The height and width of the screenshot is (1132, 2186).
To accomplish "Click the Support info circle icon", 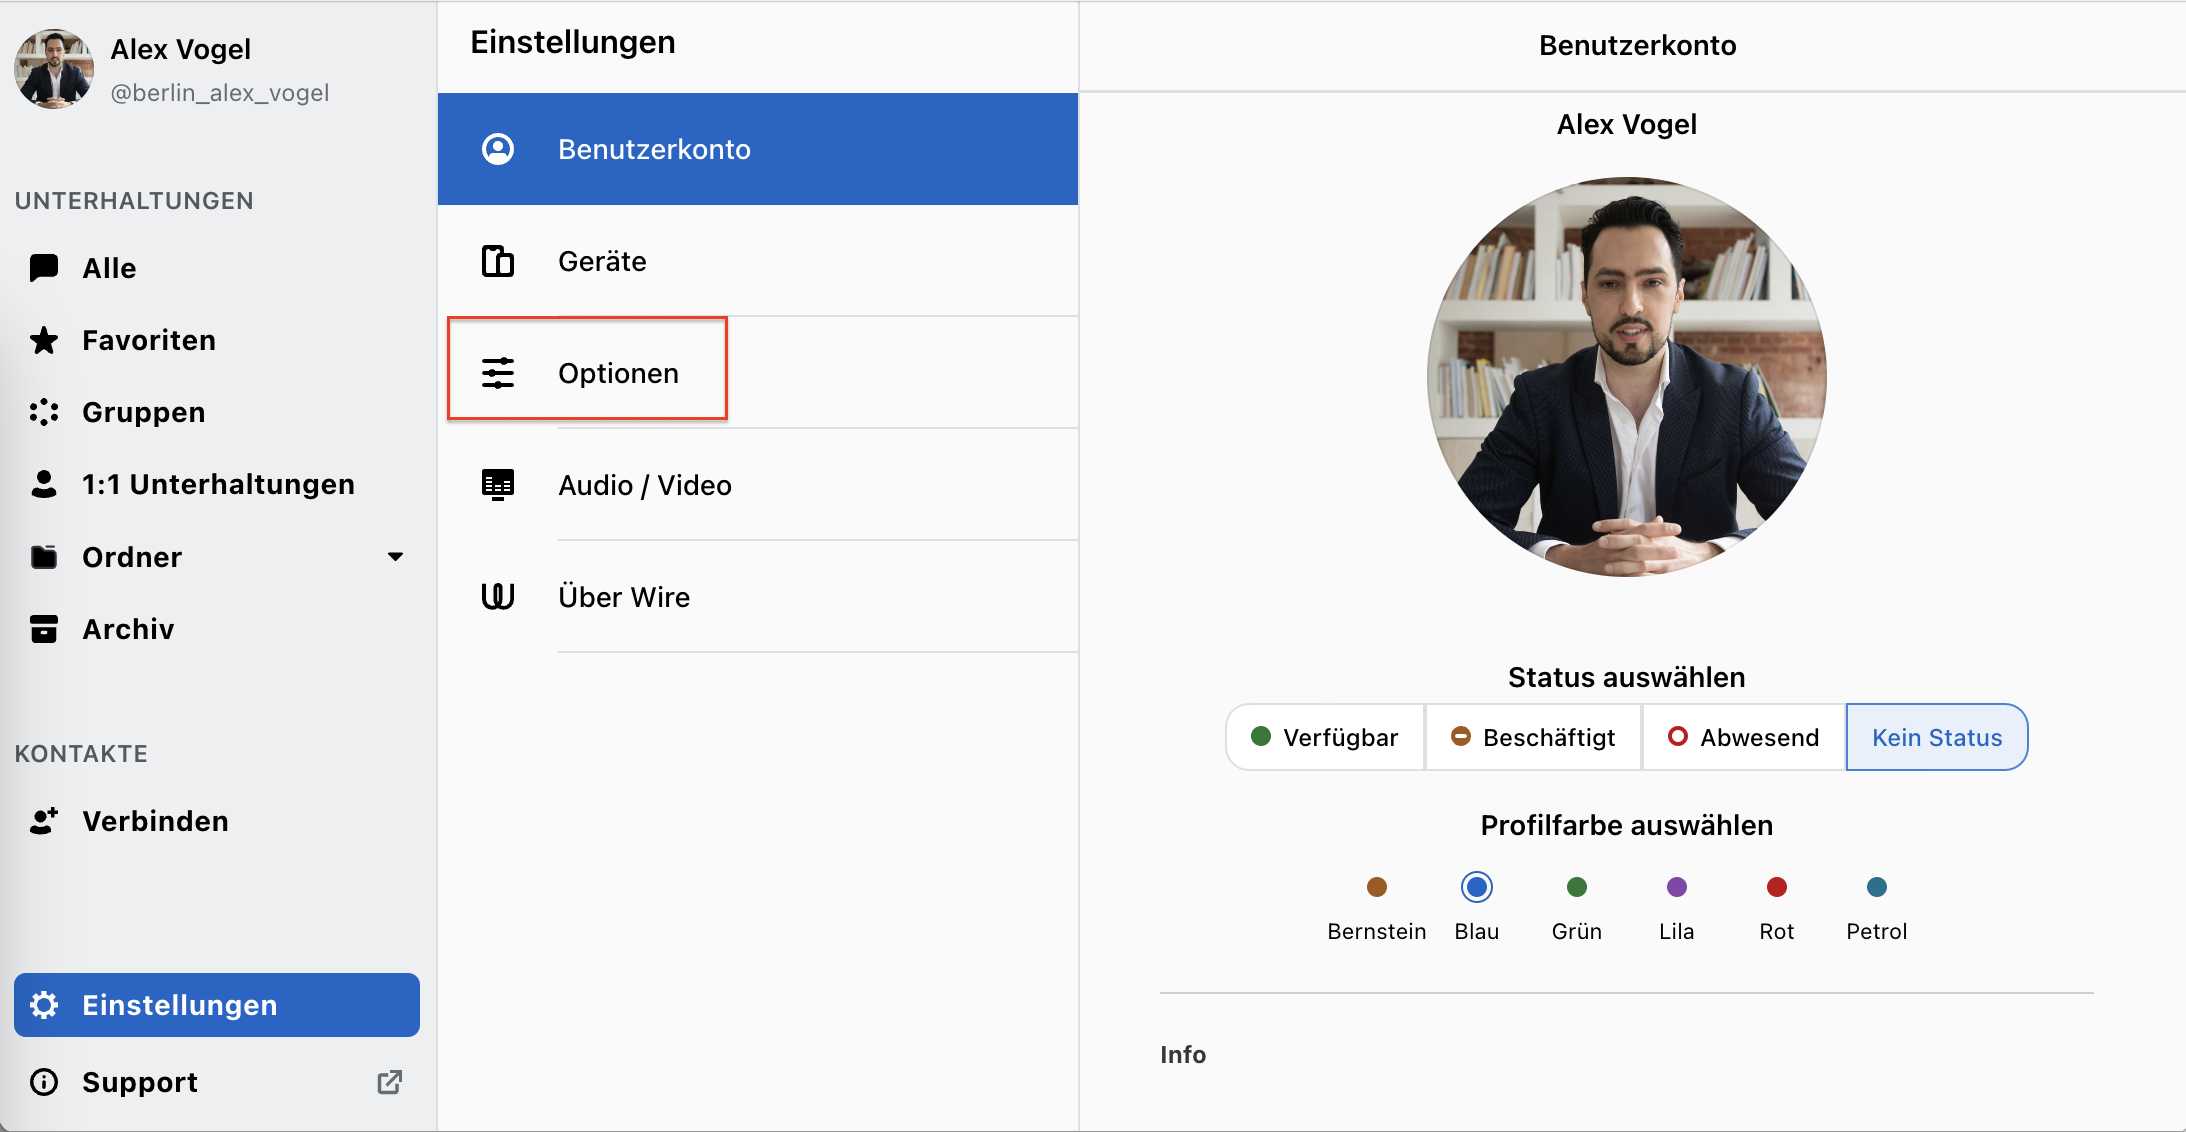I will (44, 1082).
